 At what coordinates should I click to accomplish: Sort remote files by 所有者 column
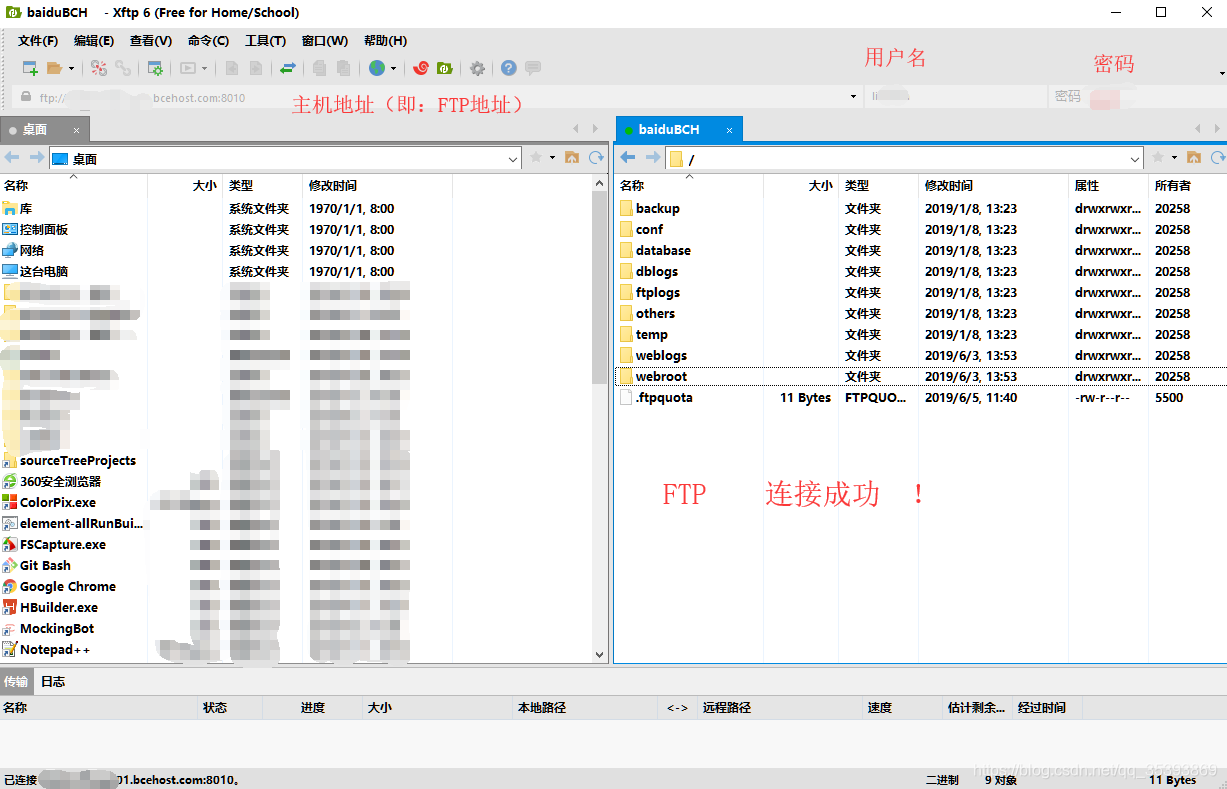(1187, 186)
